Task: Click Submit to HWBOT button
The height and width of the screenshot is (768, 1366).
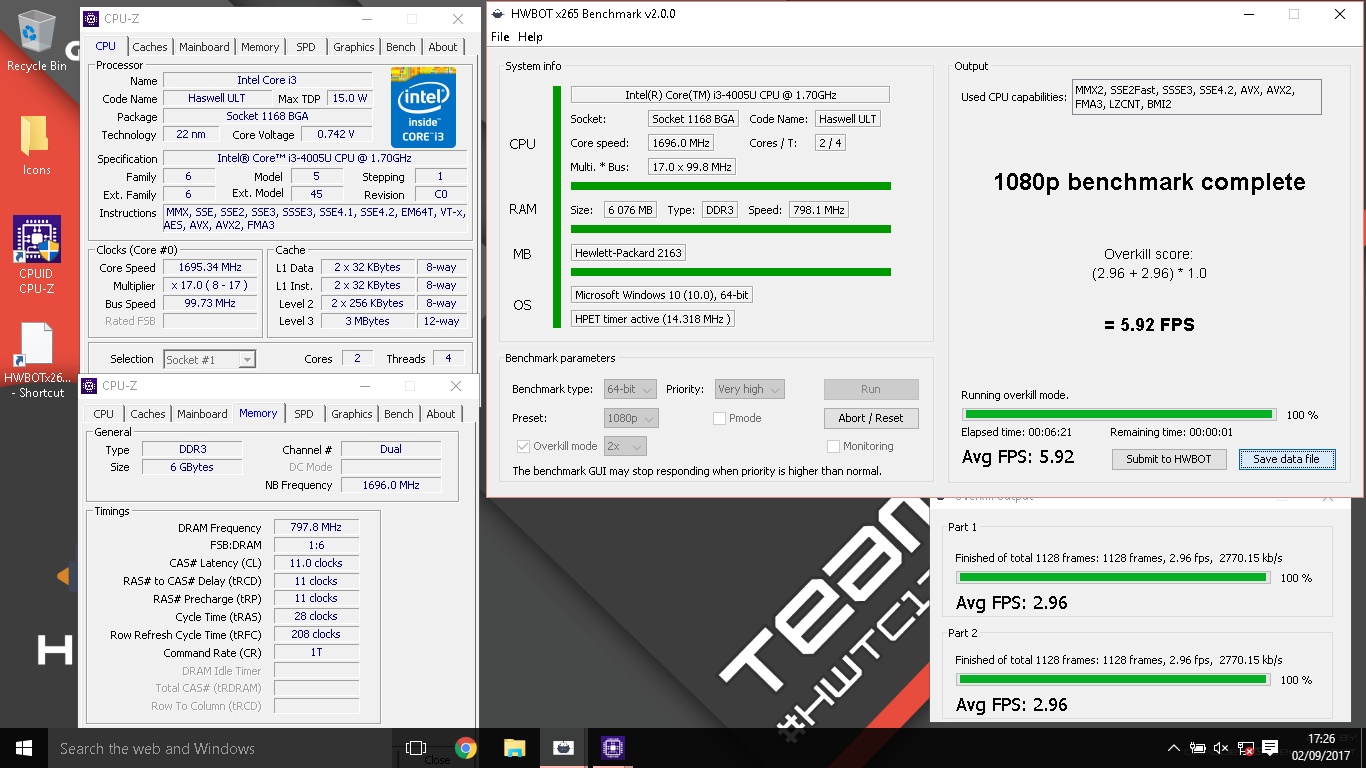Action: tap(1168, 459)
